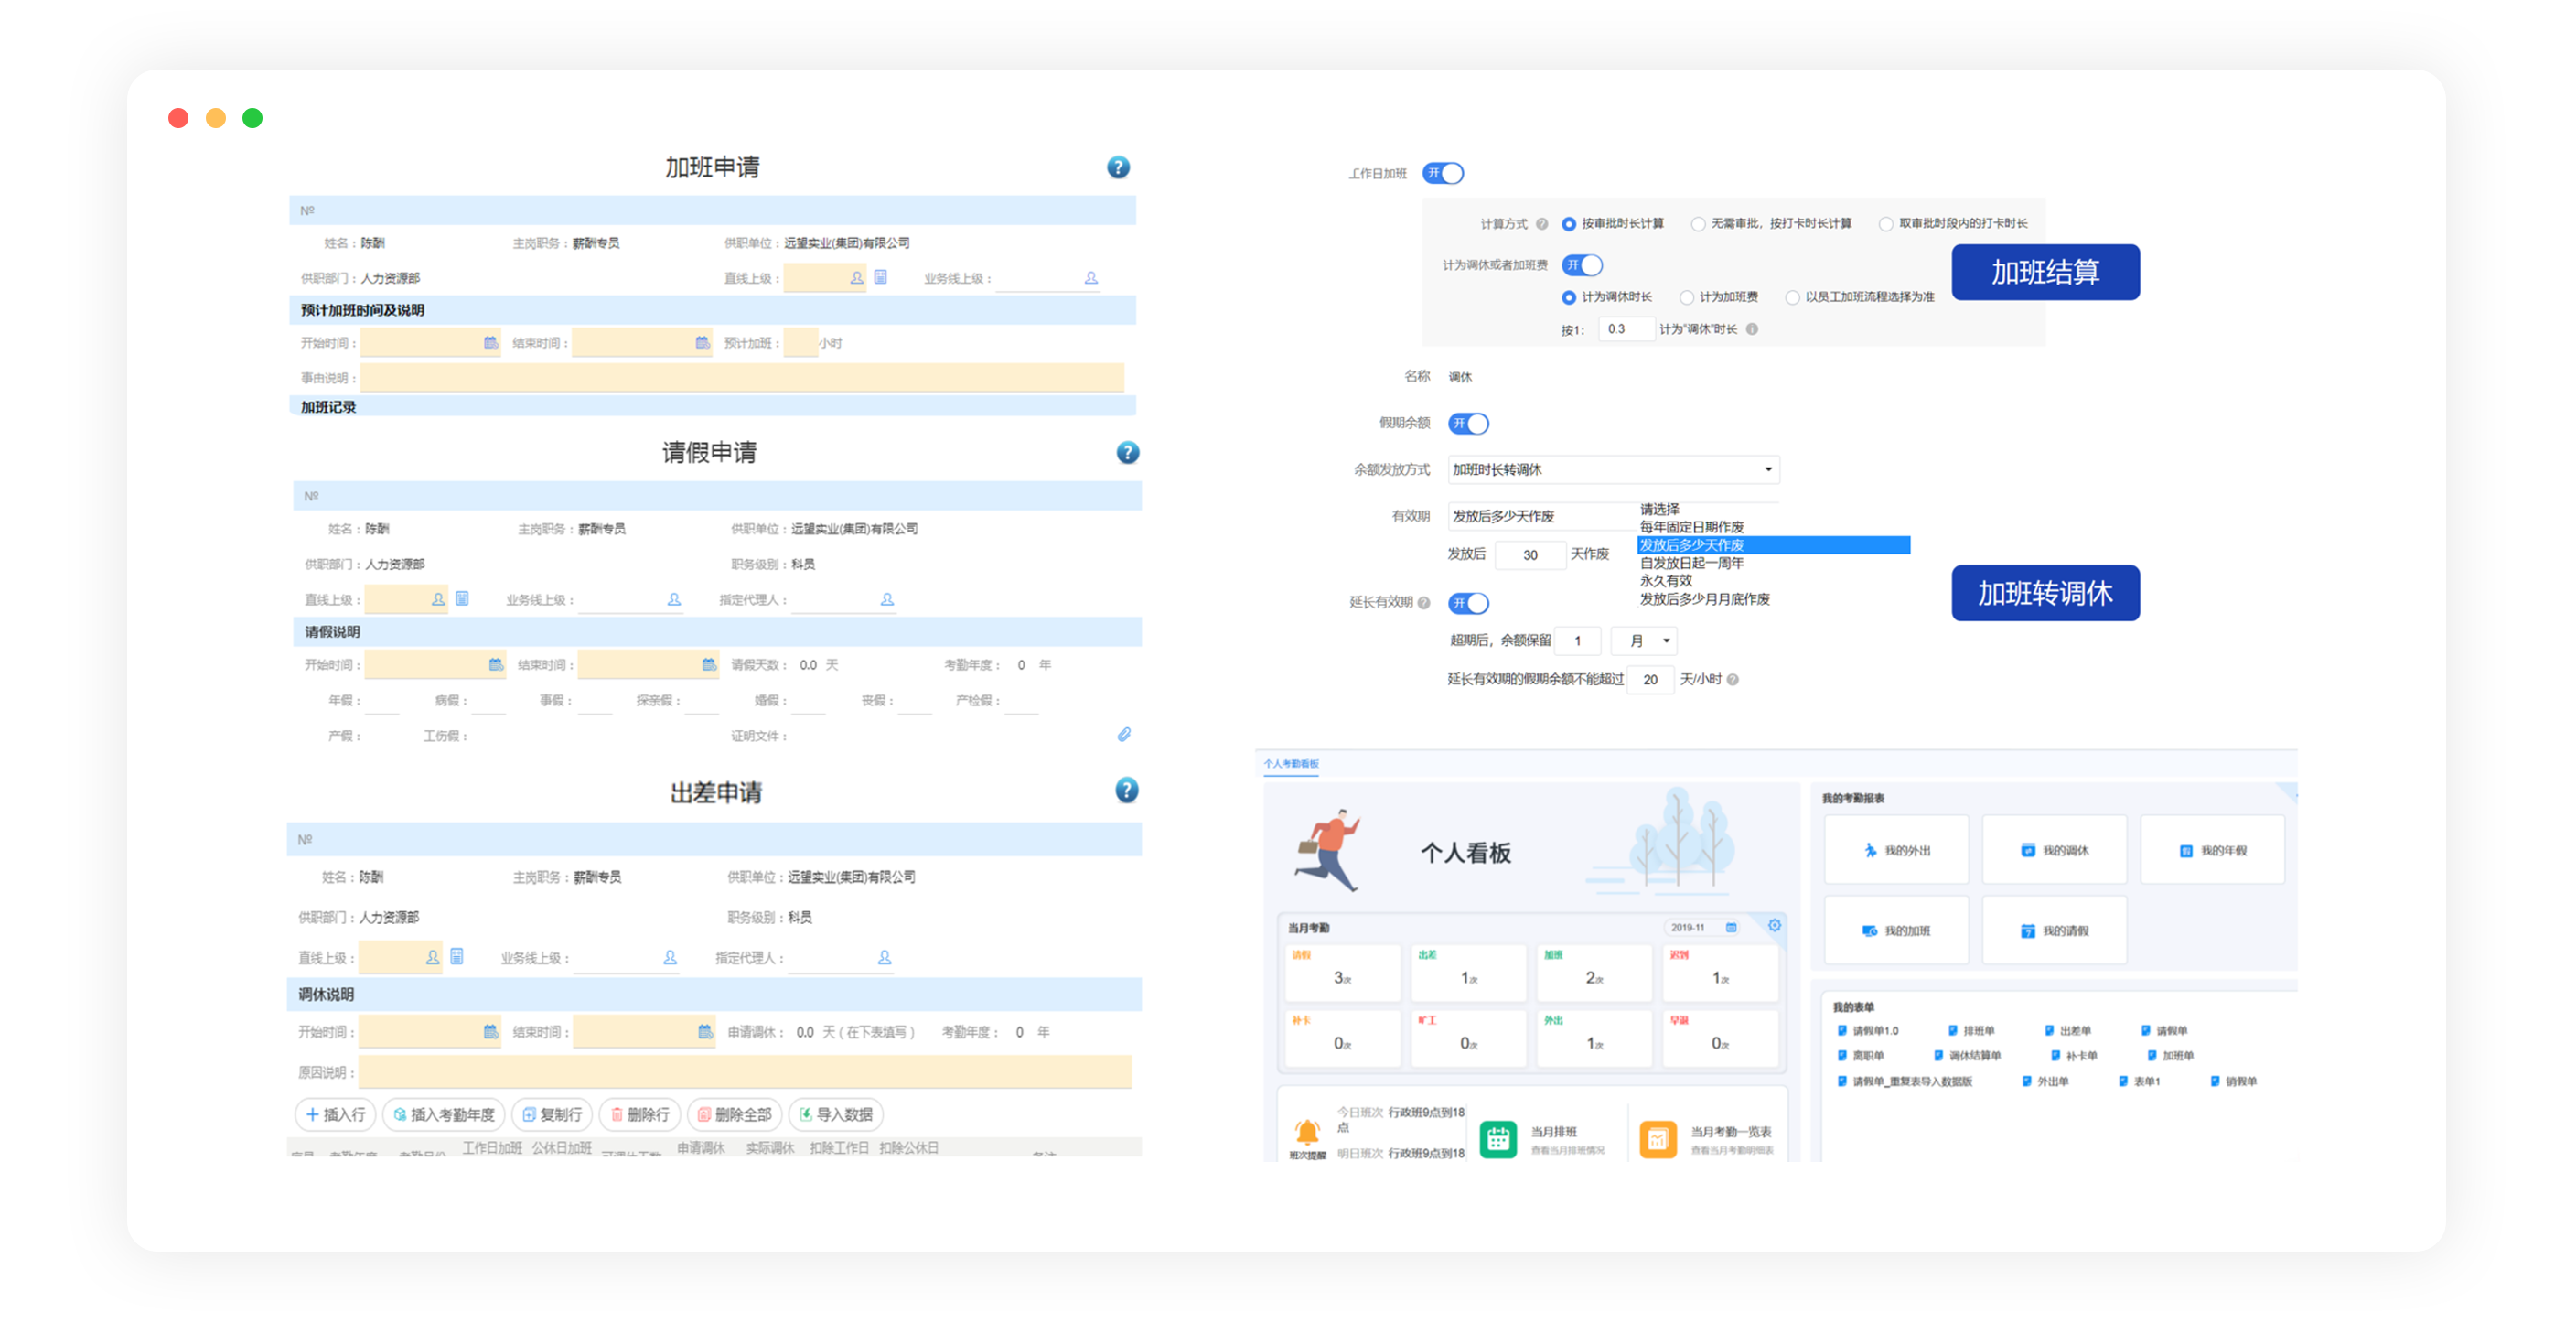Click person icon for 指定代理人 in 请假申请

(886, 599)
